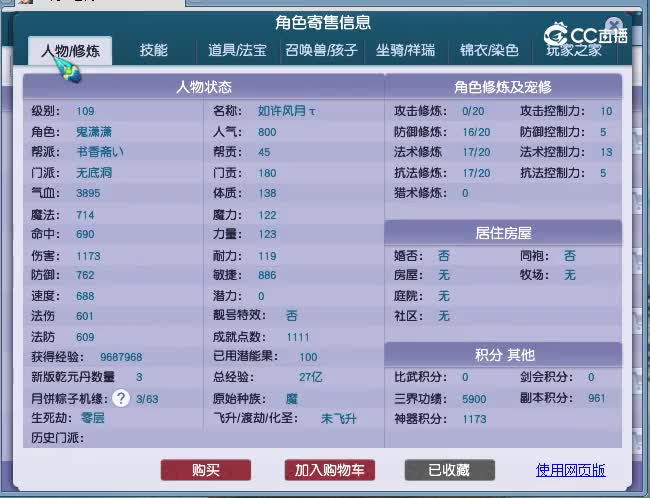Click the 体质 value 138
The width and height of the screenshot is (650, 498).
267,193
